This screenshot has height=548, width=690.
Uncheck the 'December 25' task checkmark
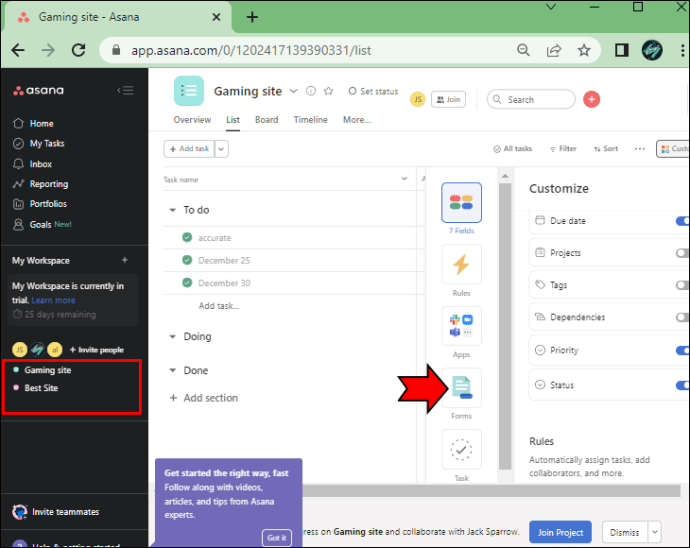tap(187, 260)
